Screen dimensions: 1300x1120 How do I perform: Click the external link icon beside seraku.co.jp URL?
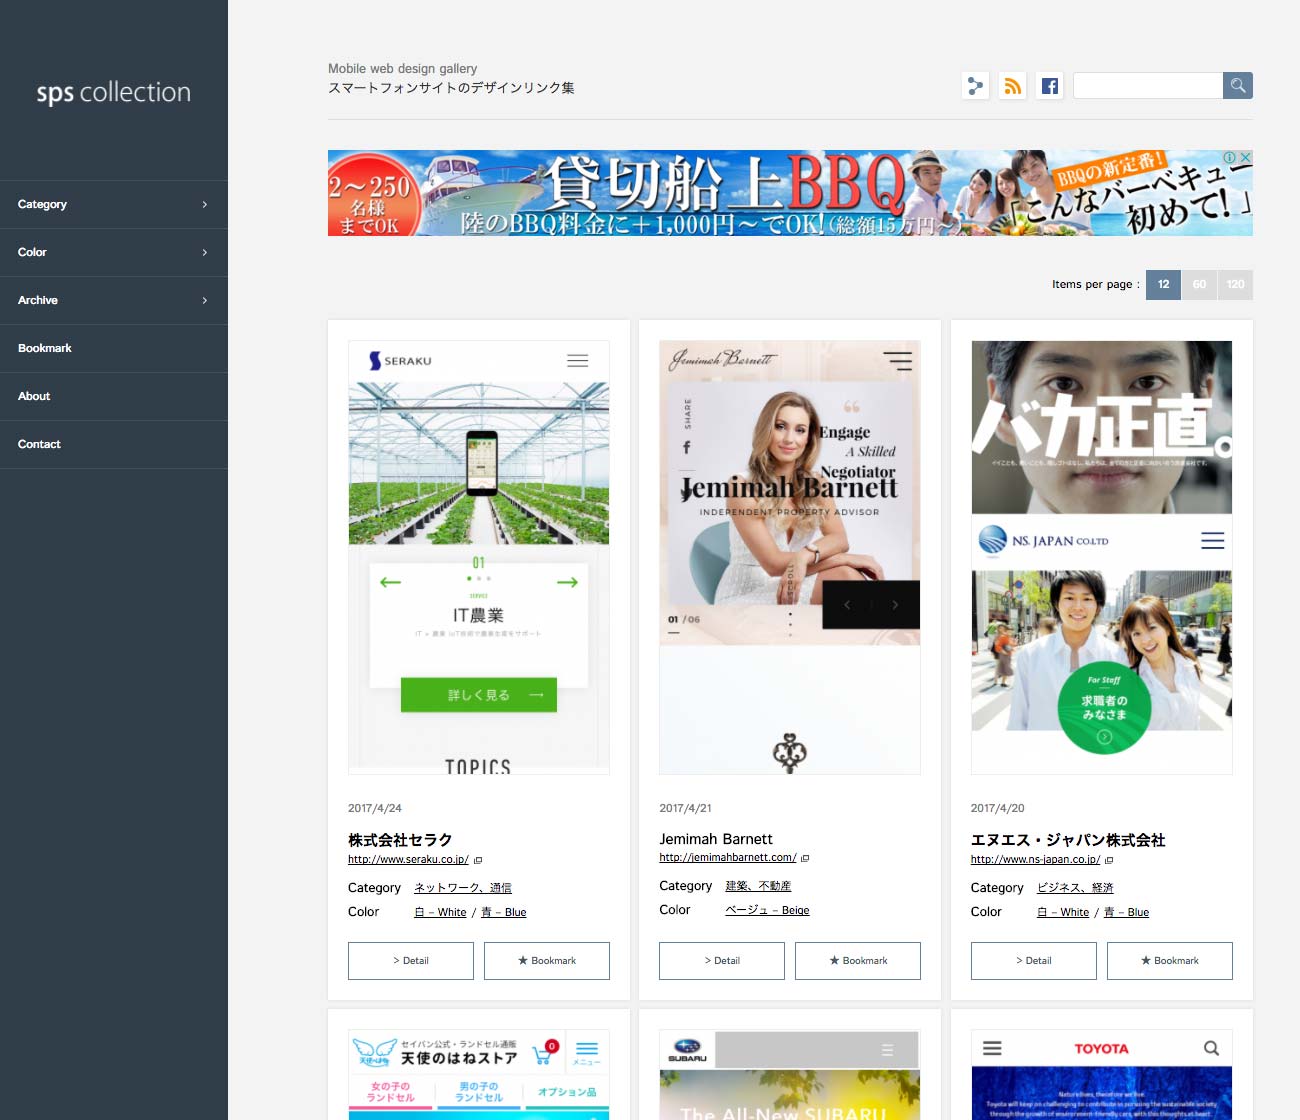coord(478,860)
